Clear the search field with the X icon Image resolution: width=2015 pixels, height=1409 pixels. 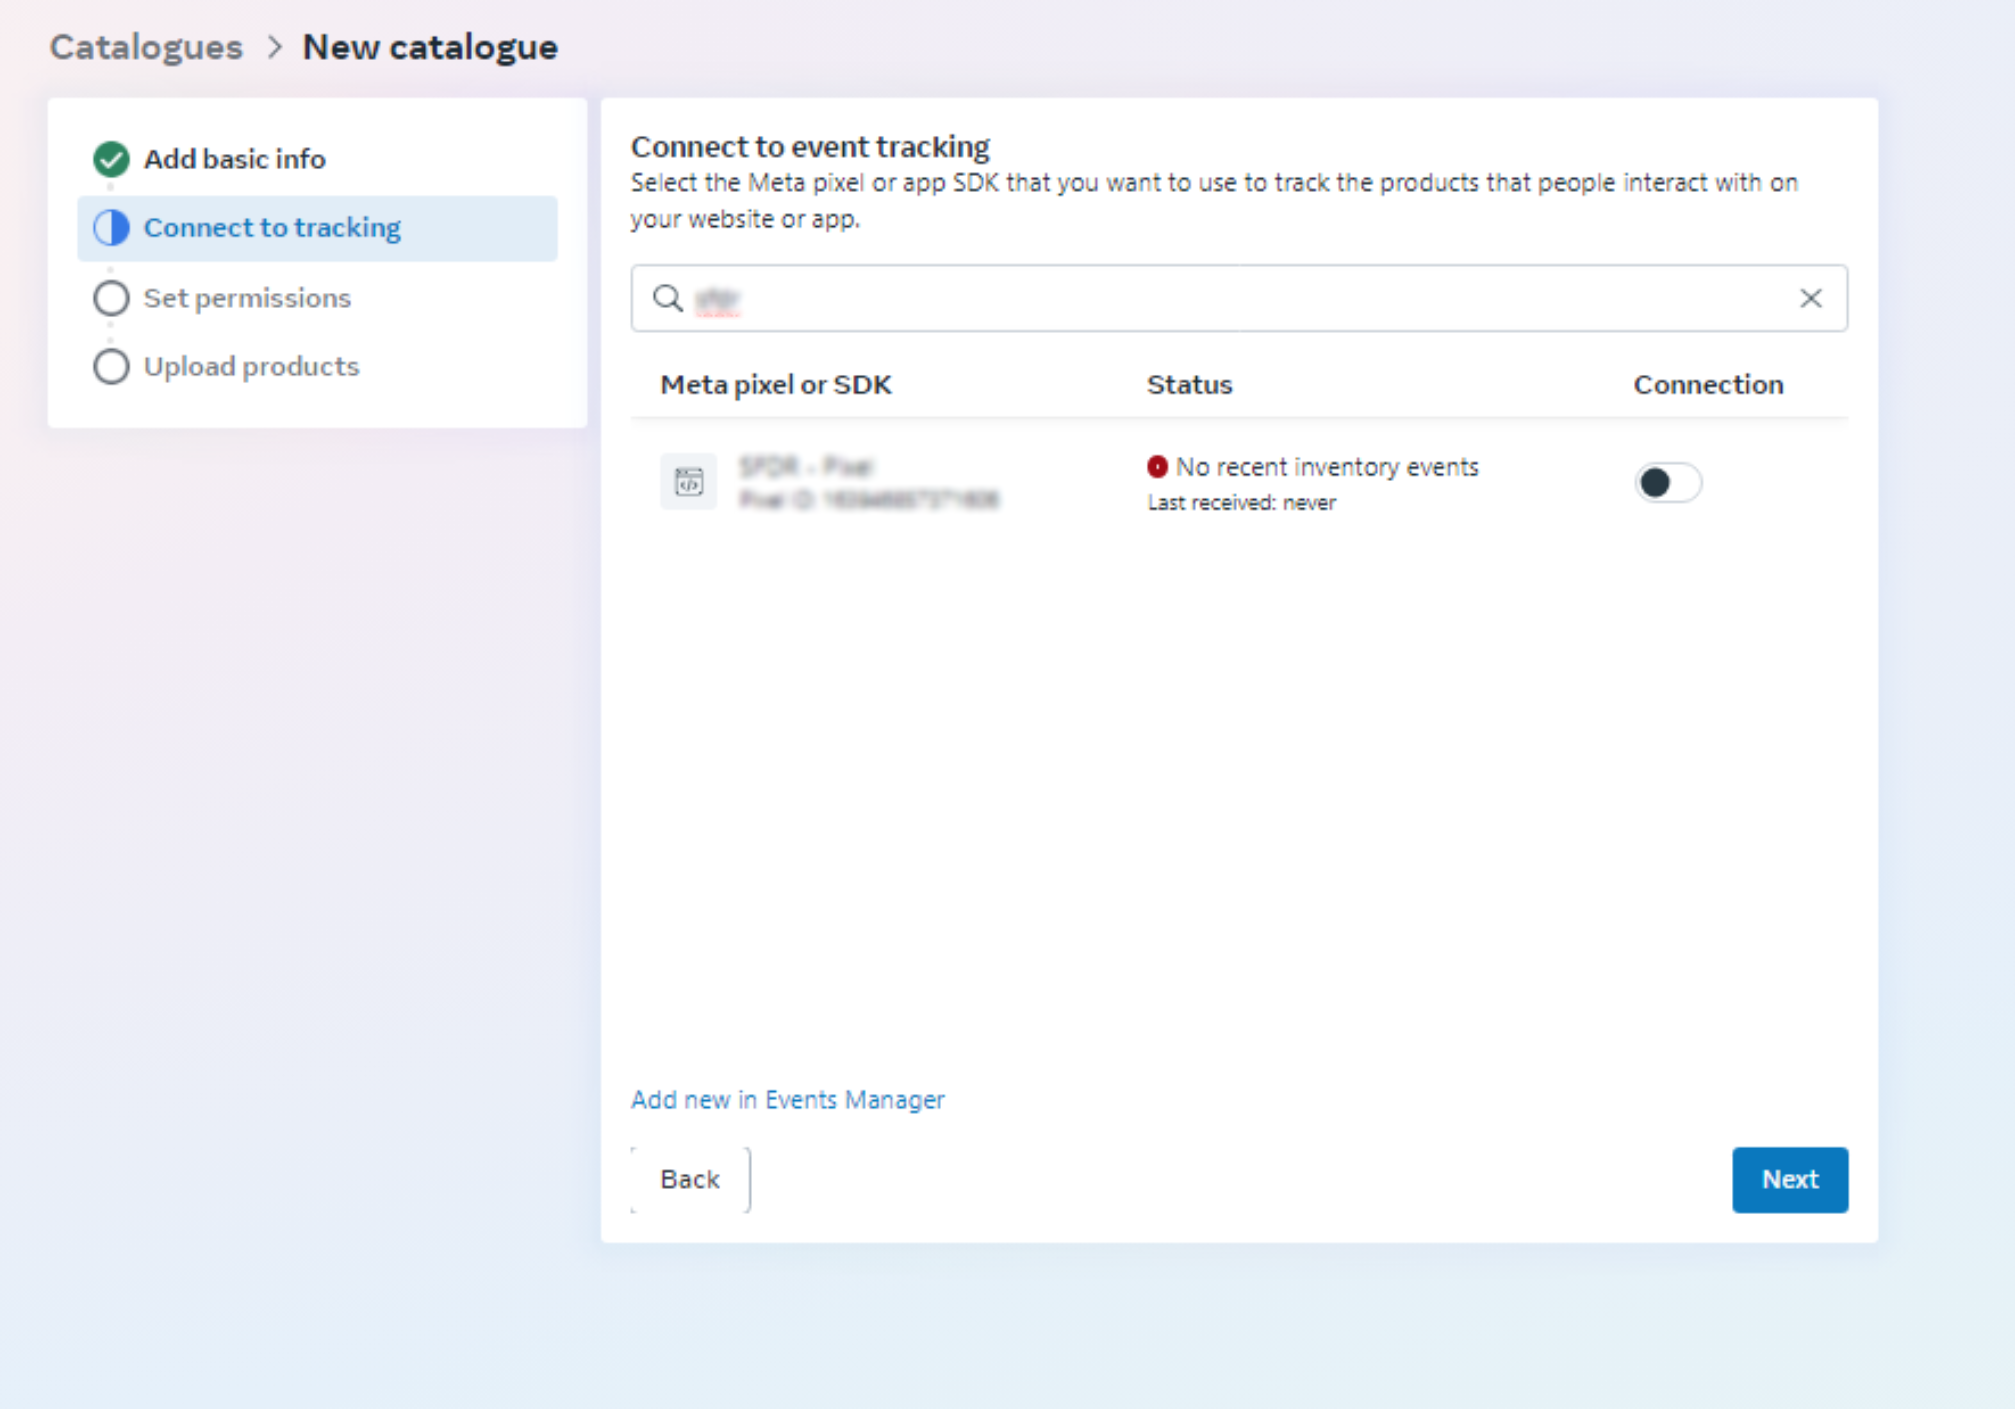coord(1810,298)
